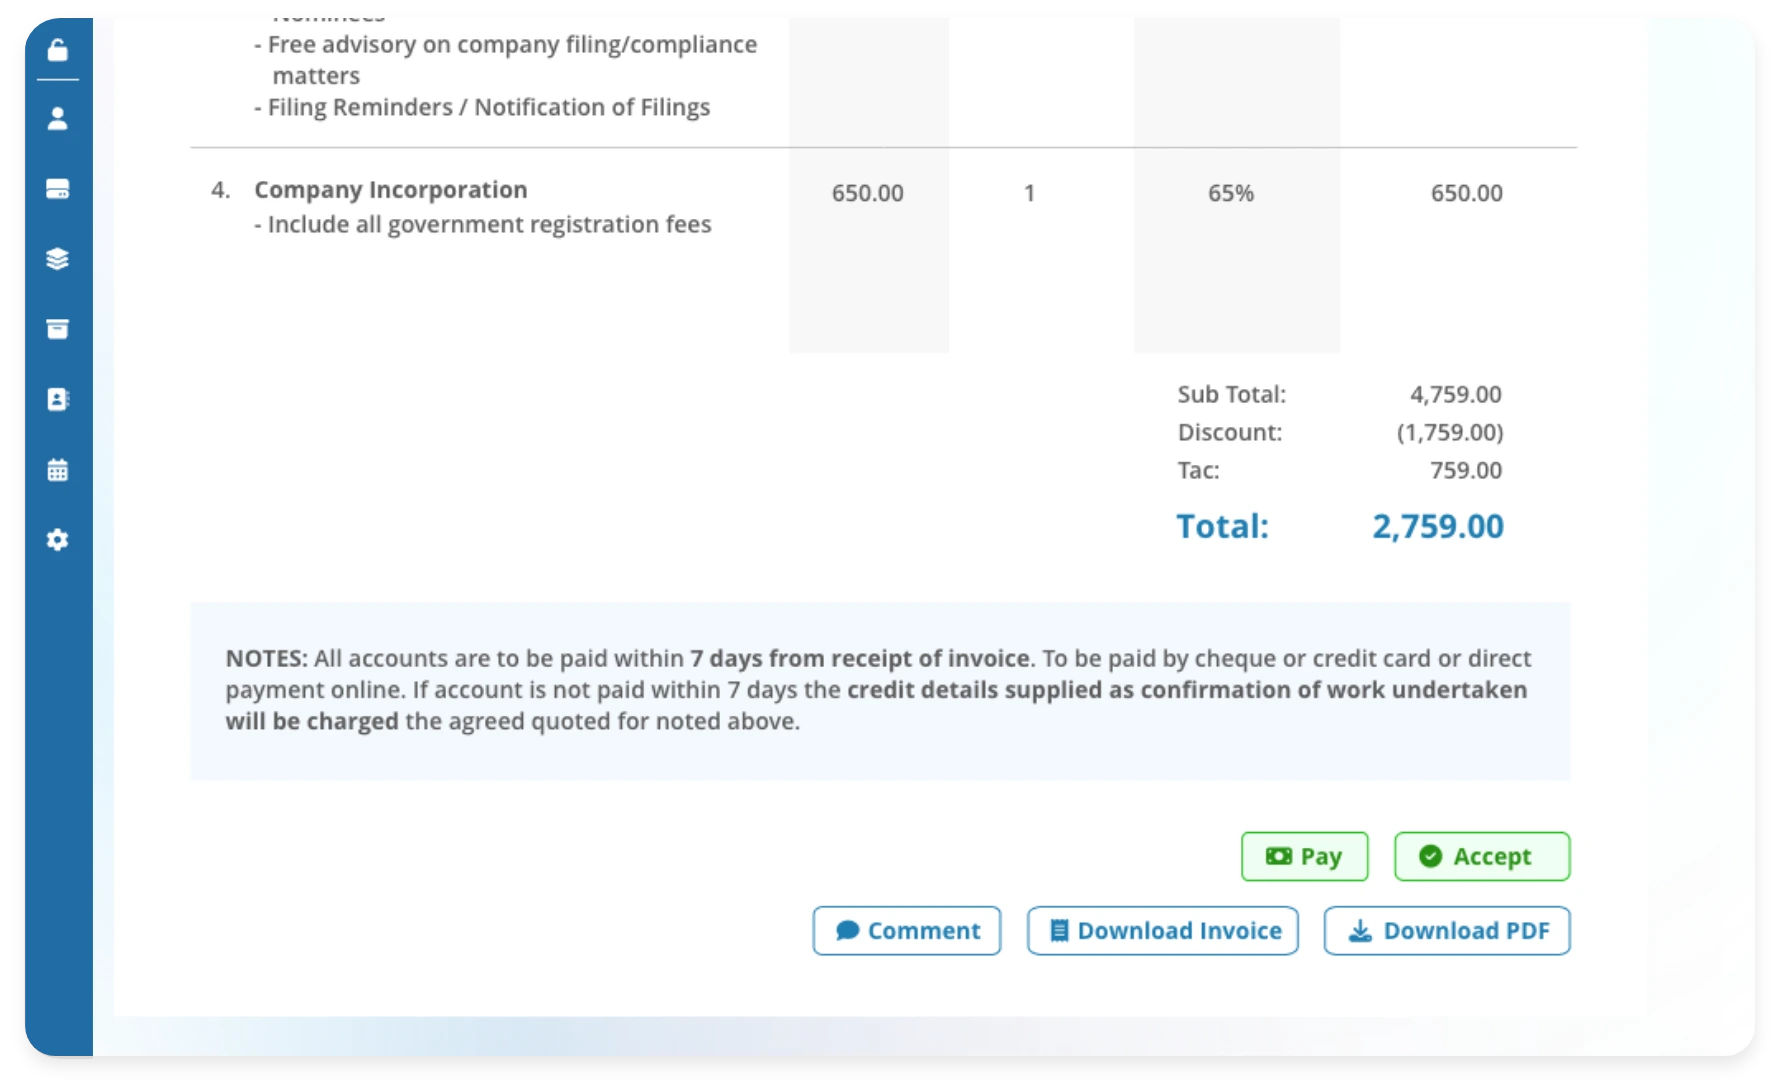
Task: Click the checkmark icon inside the Accept button
Action: tap(1431, 856)
